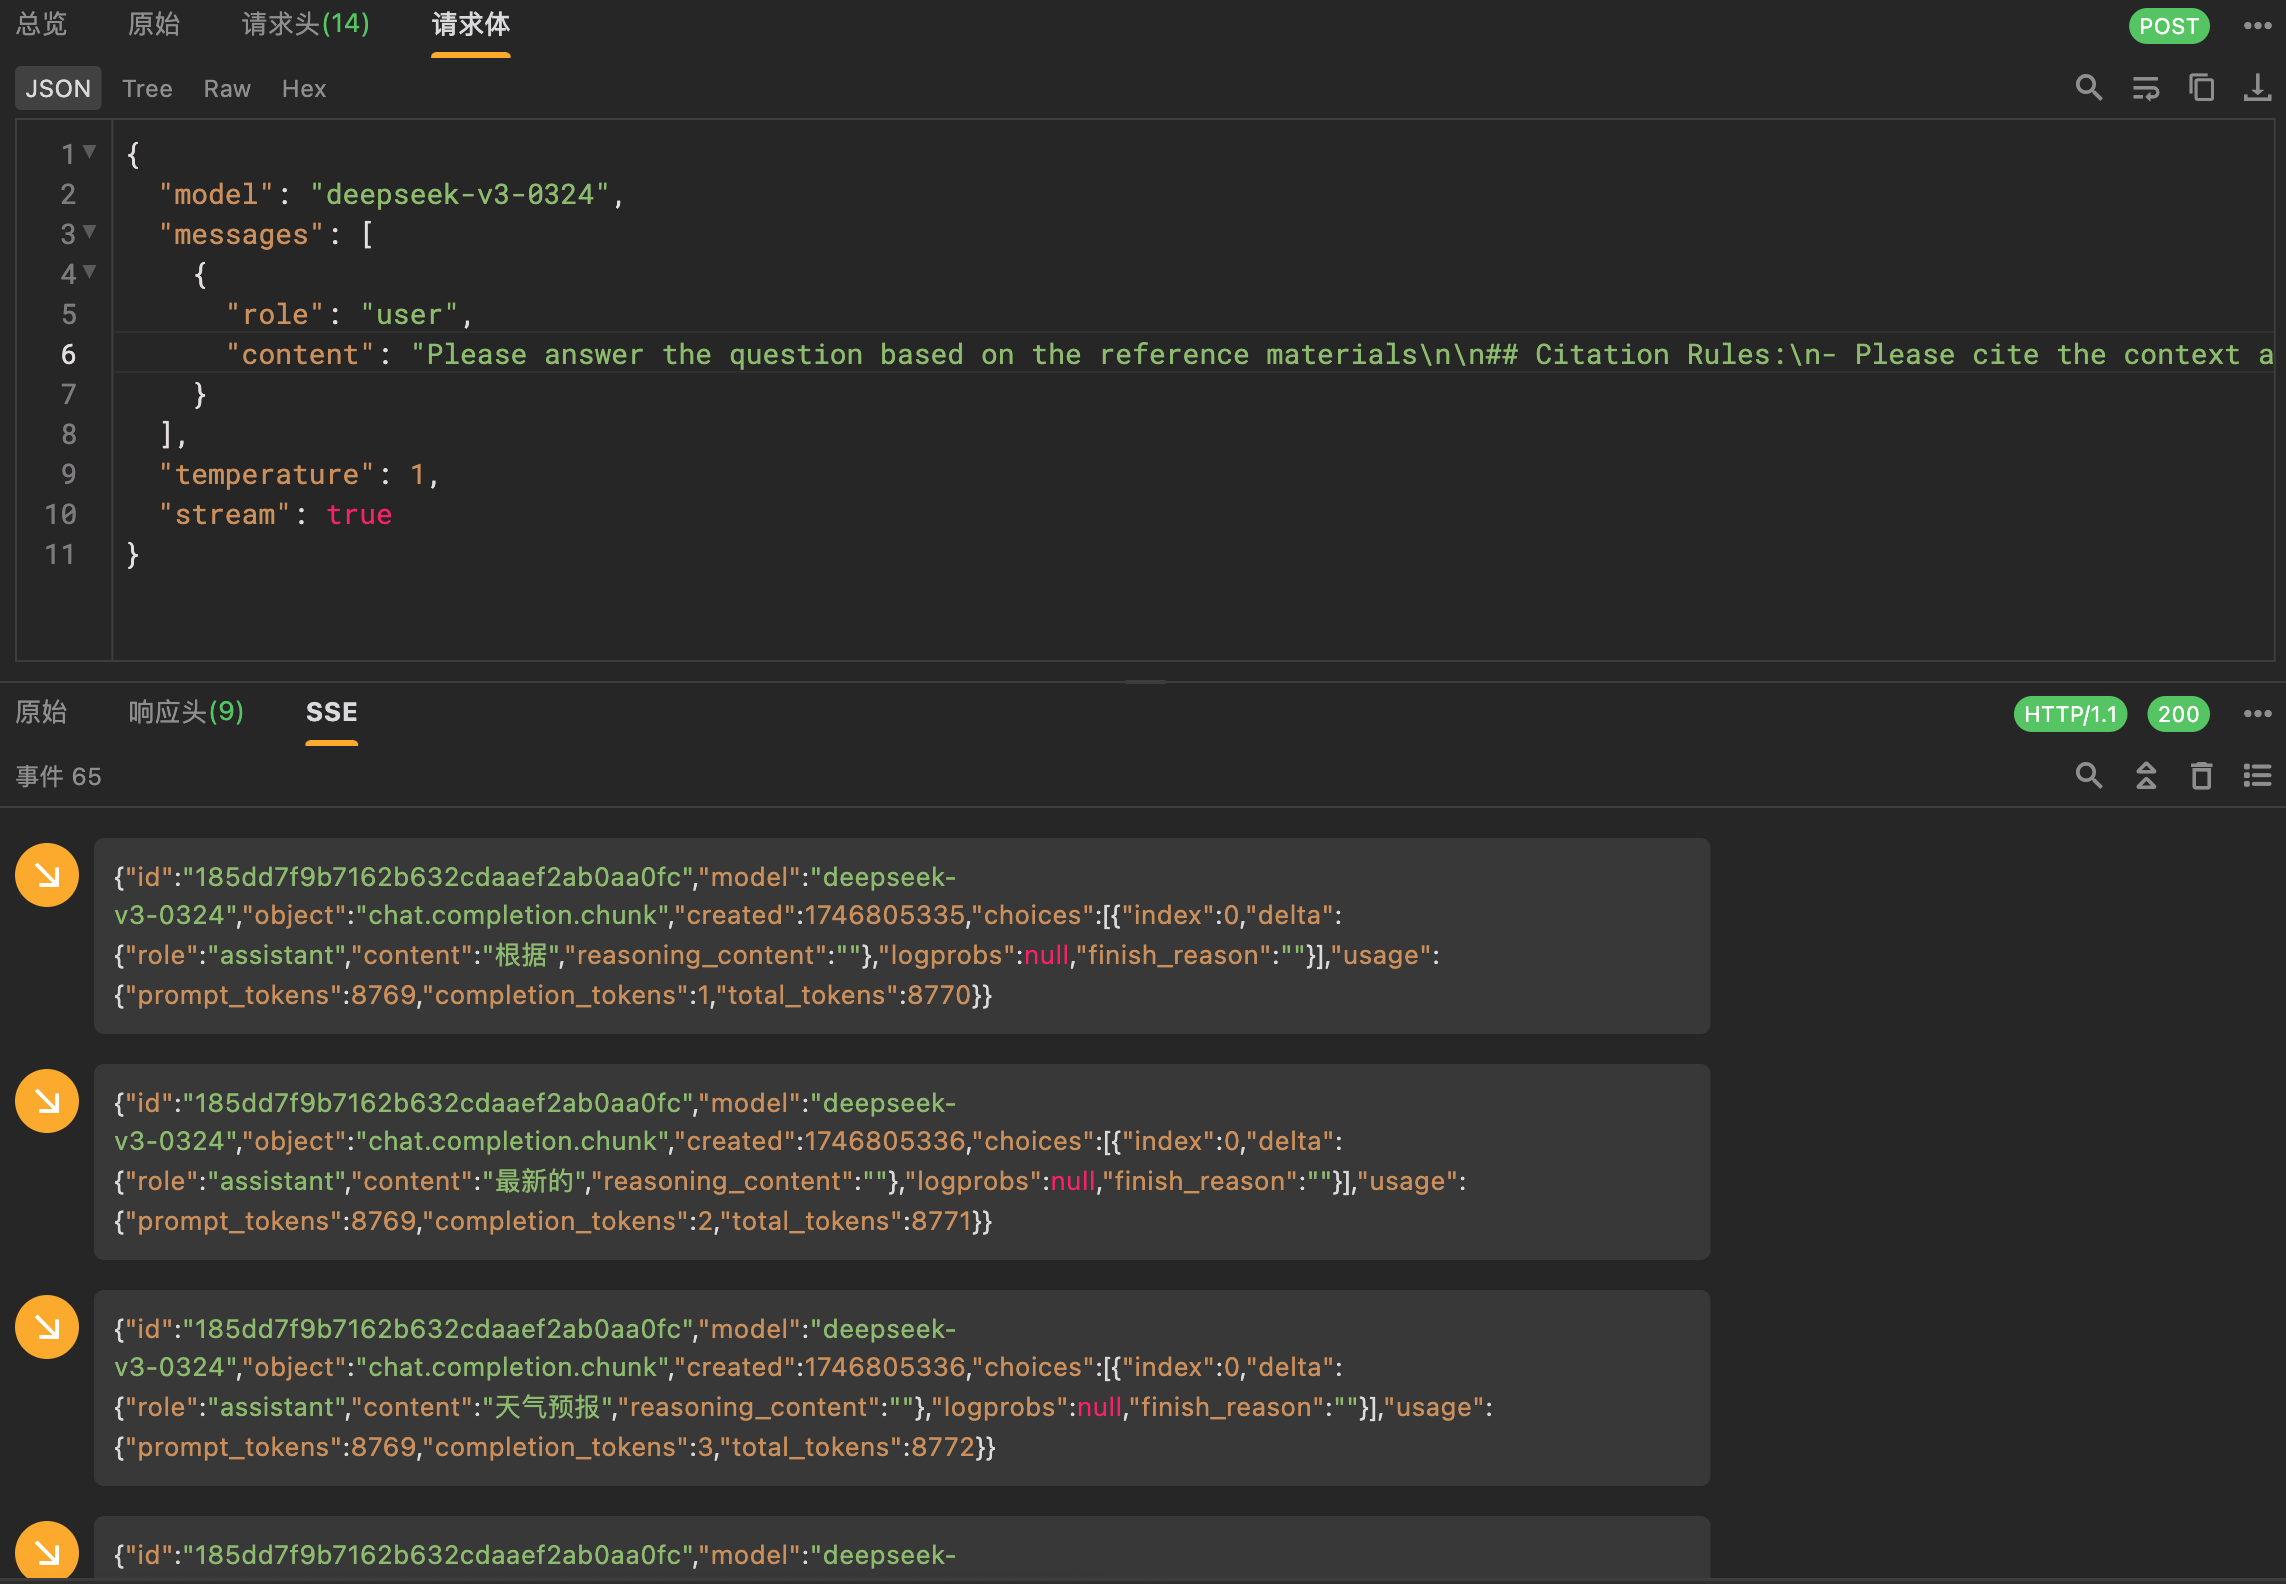Screen dimensions: 2286x1584
Task: Open the 响应头(9) tab
Action: (x=186, y=712)
